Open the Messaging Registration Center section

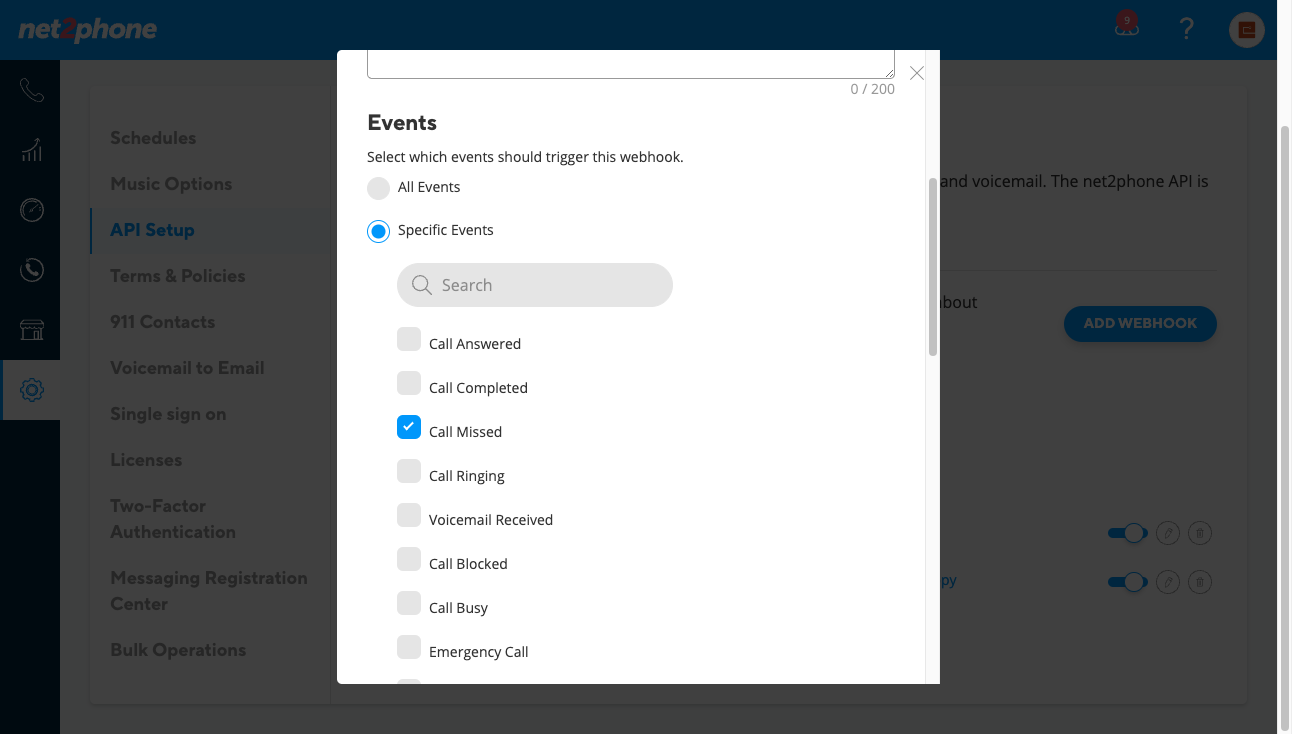coord(209,591)
